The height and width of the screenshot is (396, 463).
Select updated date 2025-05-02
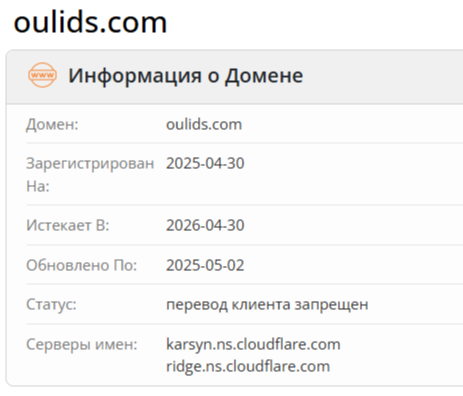click(205, 265)
